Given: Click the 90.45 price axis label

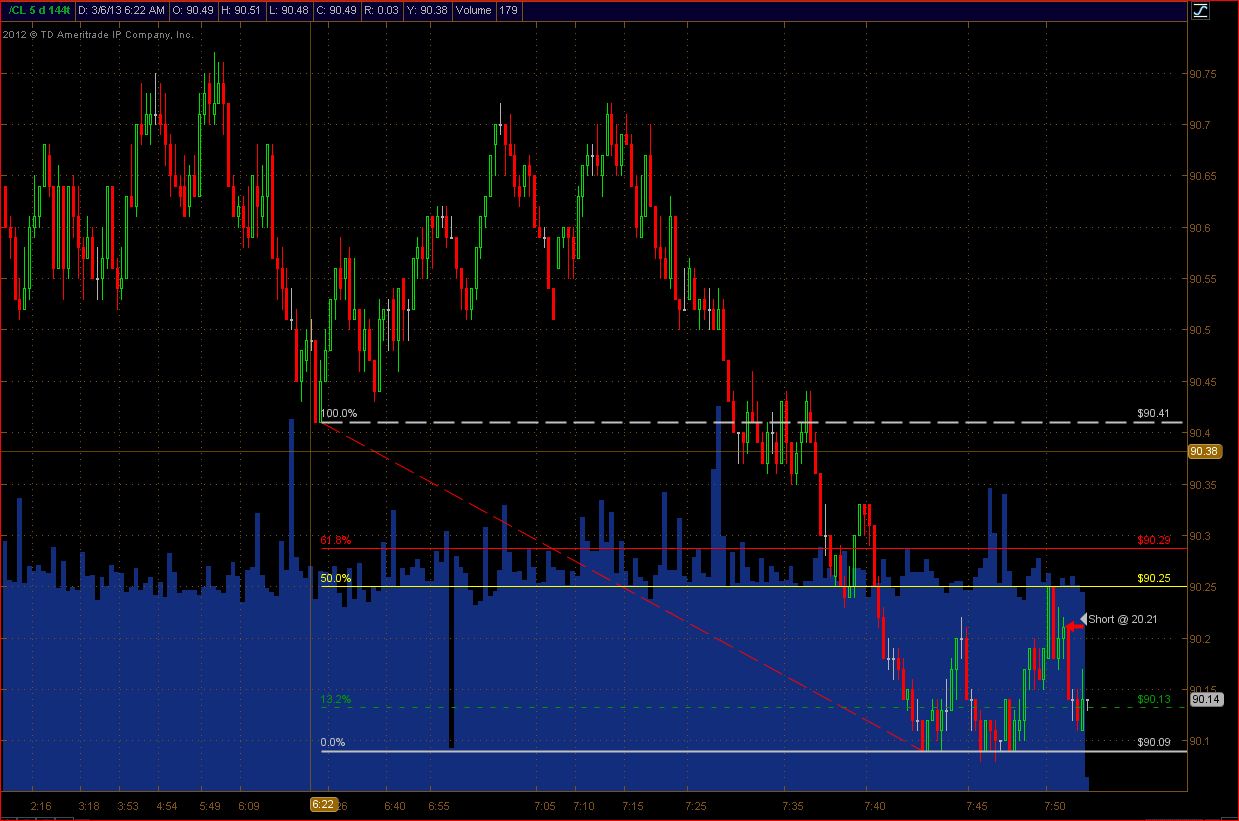Looking at the screenshot, I should (x=1203, y=382).
